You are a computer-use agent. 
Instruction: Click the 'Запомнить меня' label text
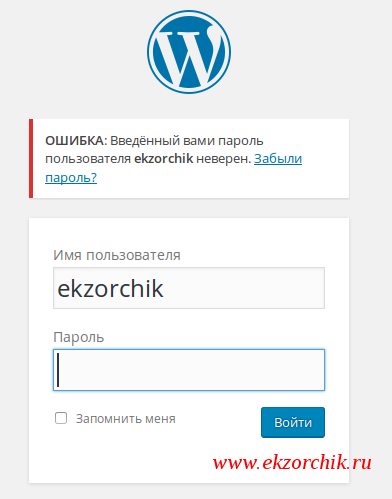pyautogui.click(x=125, y=419)
